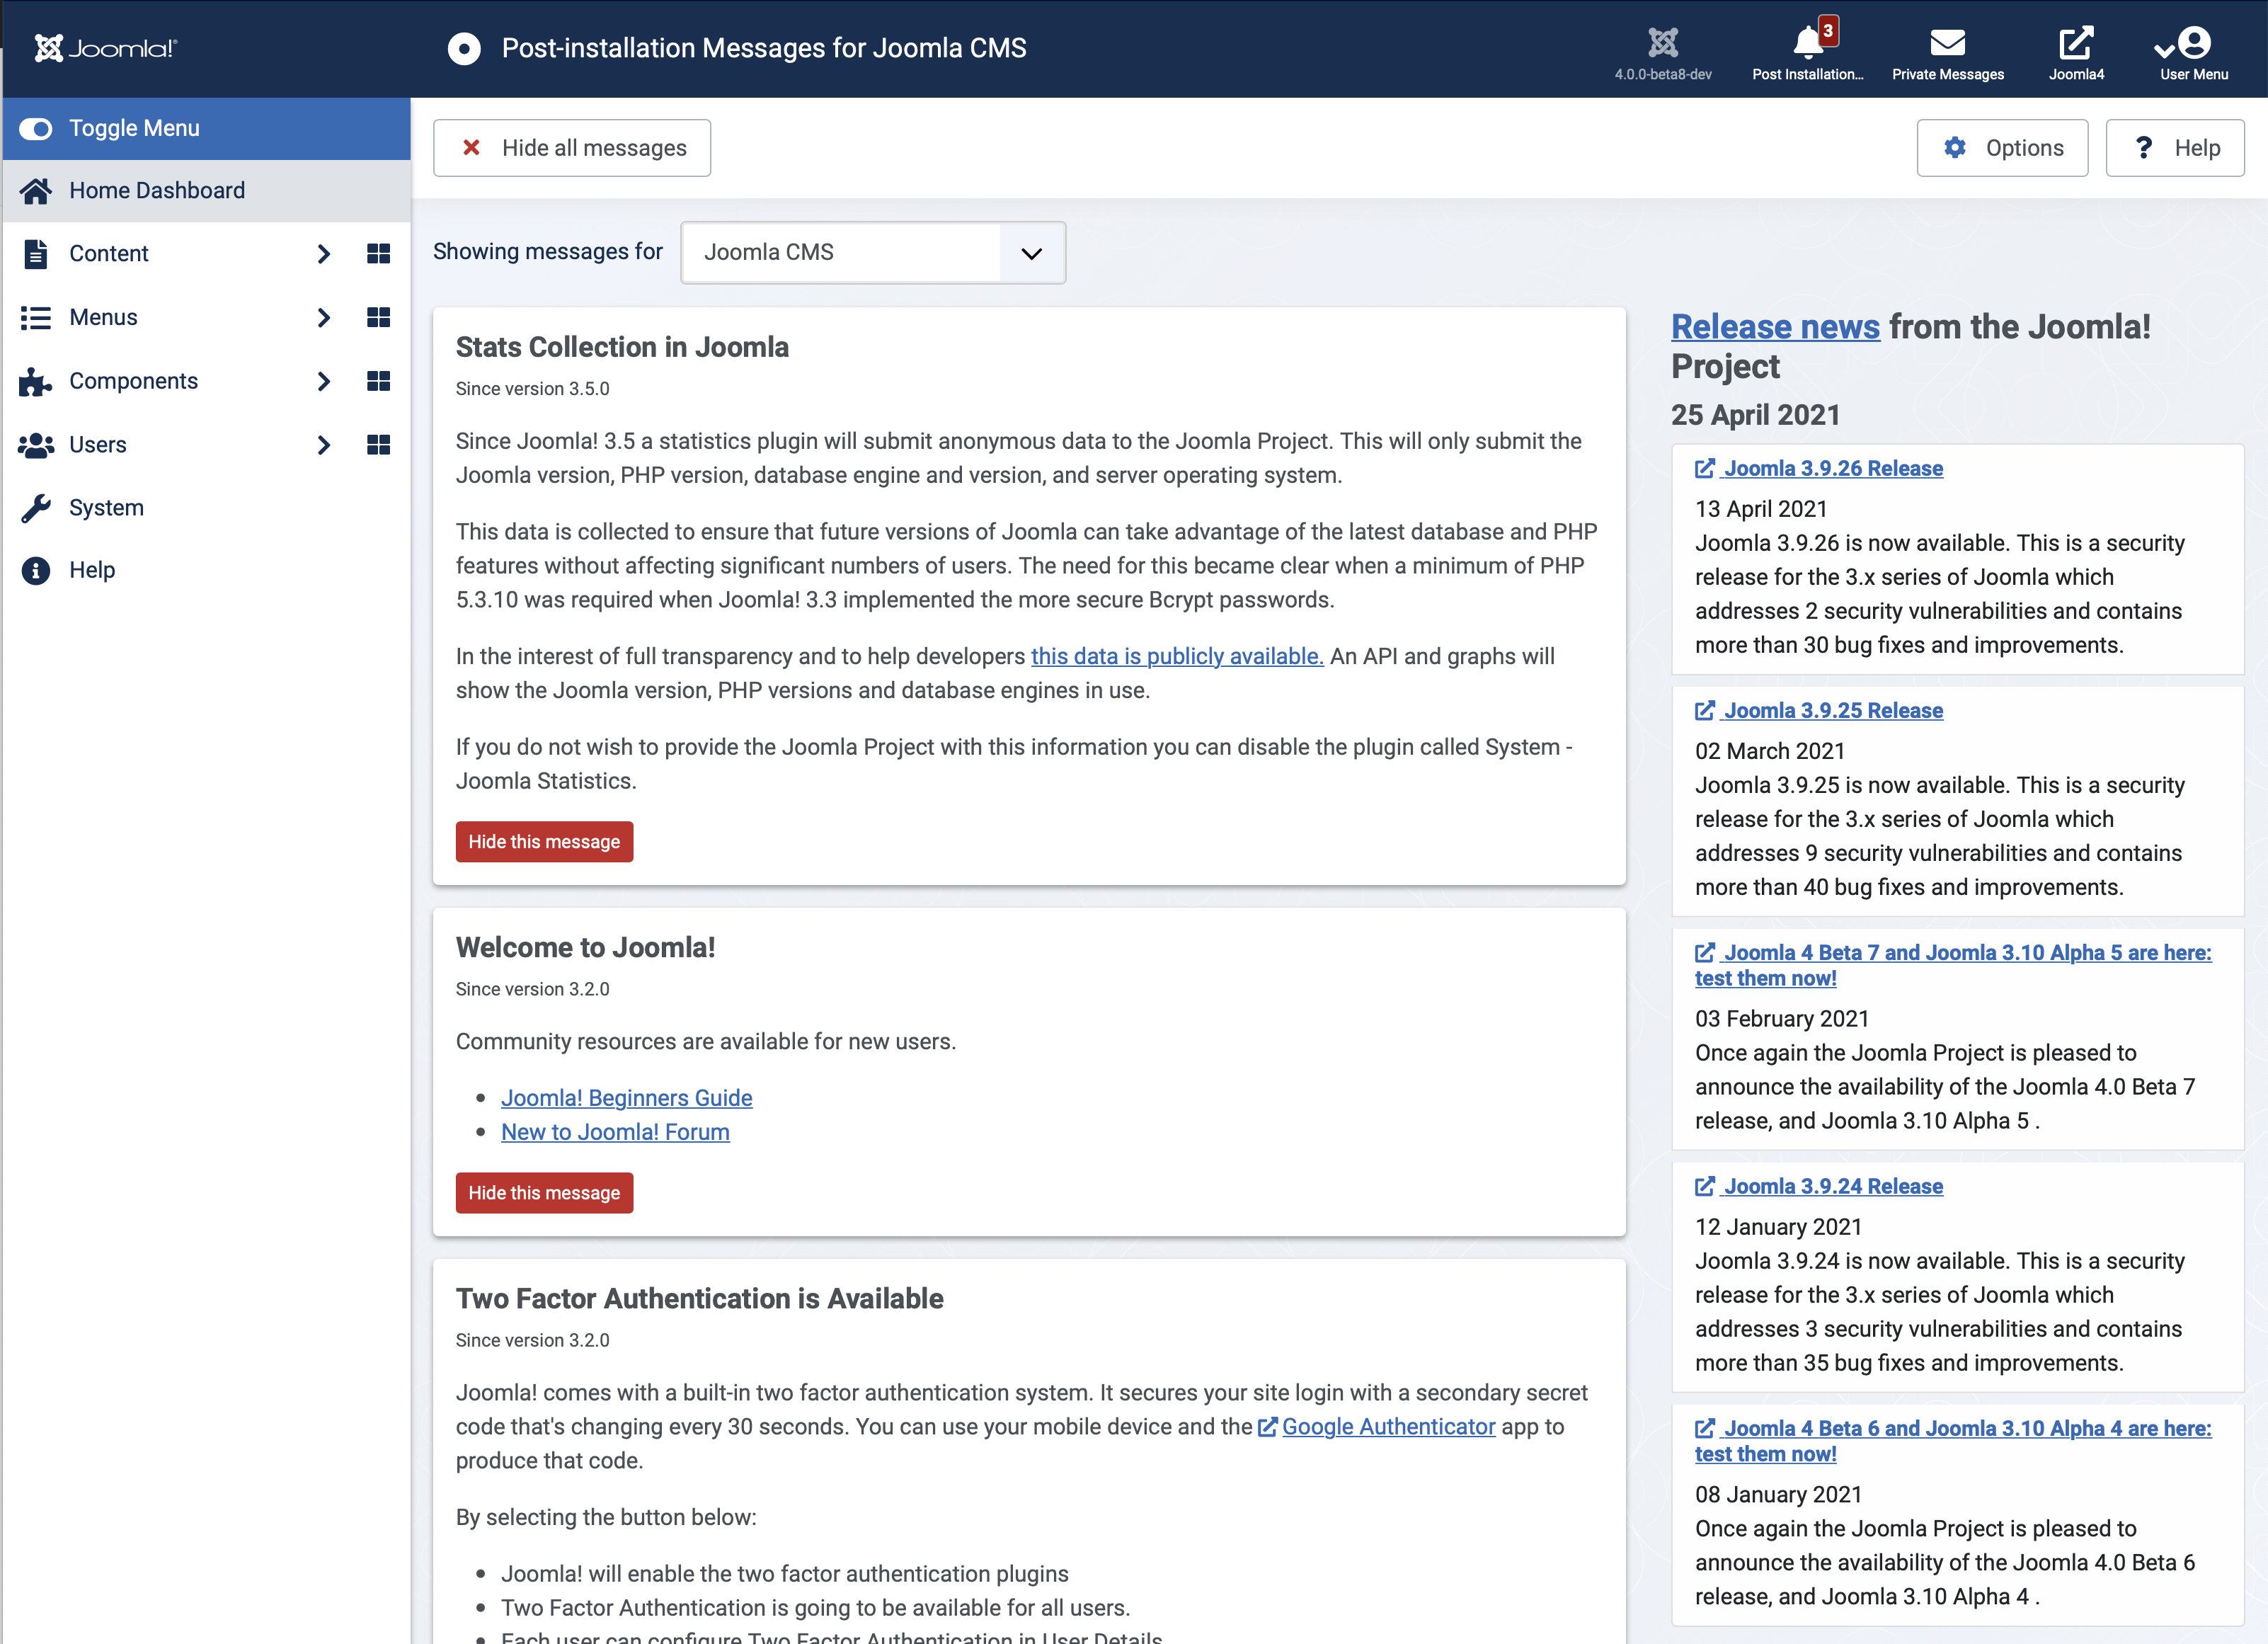Hide the Stats Collection in Joomla message
The width and height of the screenshot is (2268, 1644).
[544, 842]
